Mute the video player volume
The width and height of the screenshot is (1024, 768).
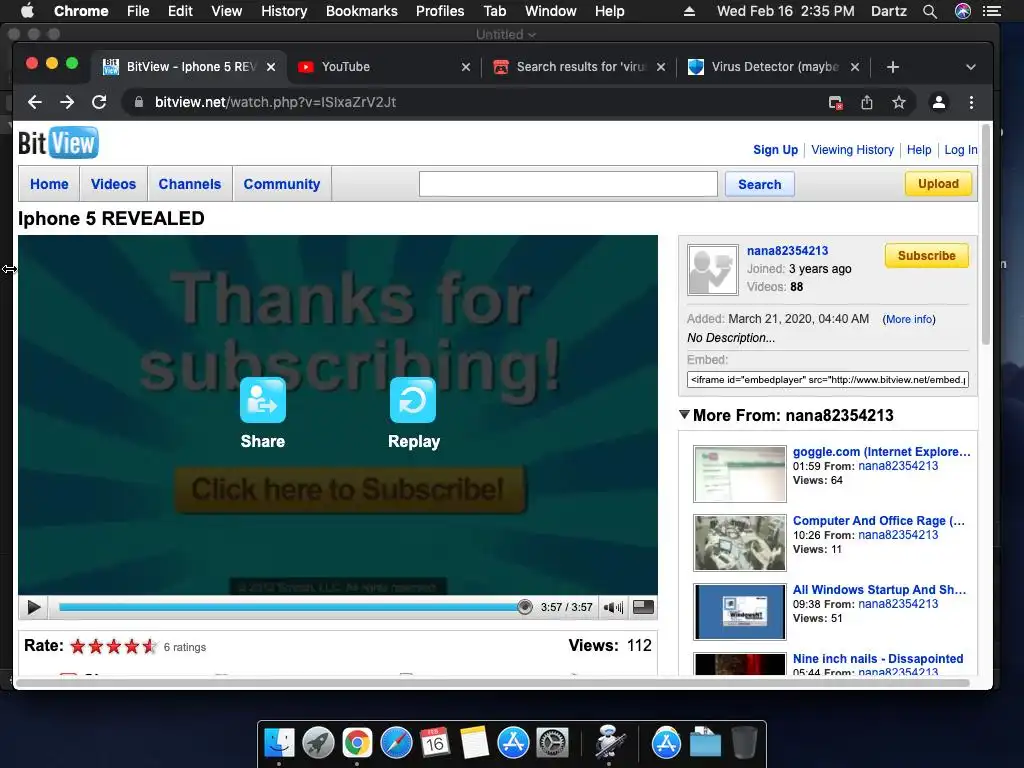(x=613, y=607)
